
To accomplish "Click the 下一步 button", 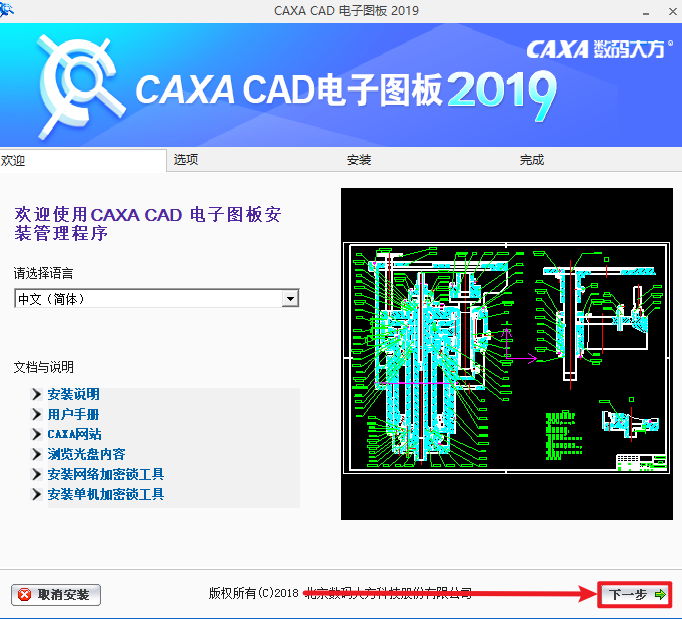I will [x=635, y=594].
